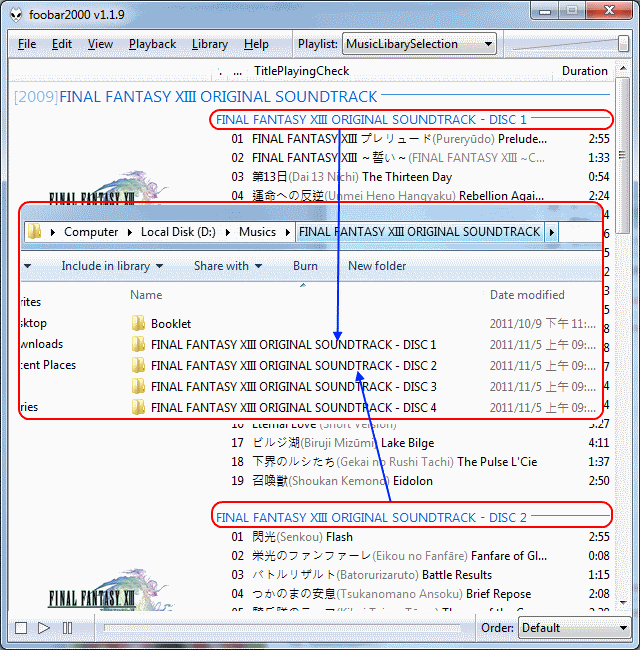Select track 02 Fanfare of Glory
The height and width of the screenshot is (650, 640).
click(420, 556)
